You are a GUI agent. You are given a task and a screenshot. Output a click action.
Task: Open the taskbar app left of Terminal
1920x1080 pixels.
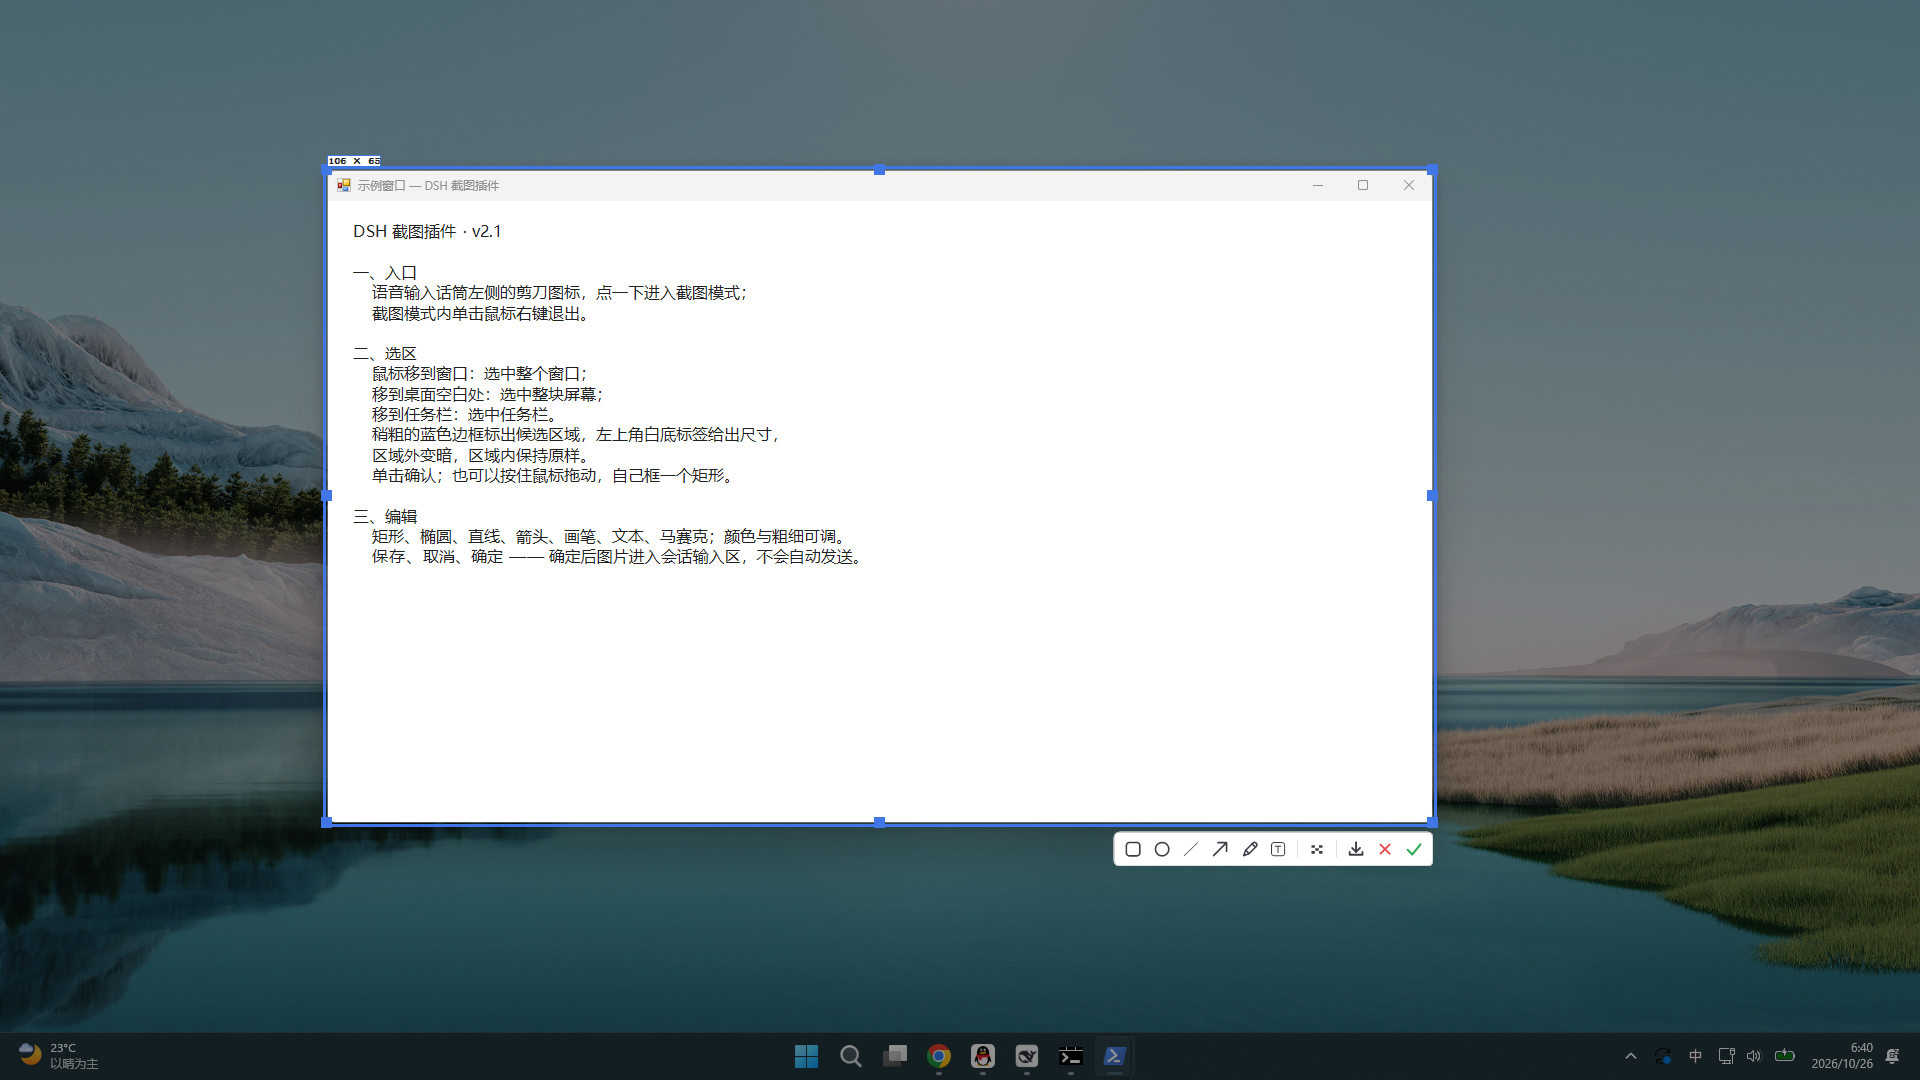click(x=1027, y=1056)
